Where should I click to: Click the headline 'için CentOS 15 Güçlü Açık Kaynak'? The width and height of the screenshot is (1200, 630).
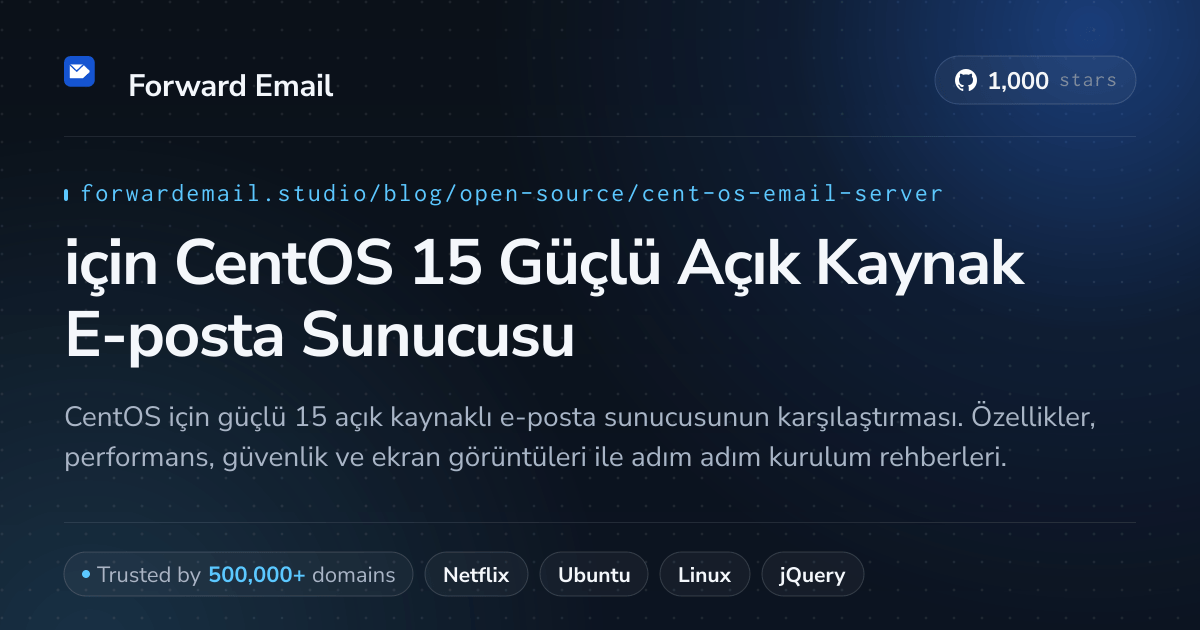click(x=544, y=265)
